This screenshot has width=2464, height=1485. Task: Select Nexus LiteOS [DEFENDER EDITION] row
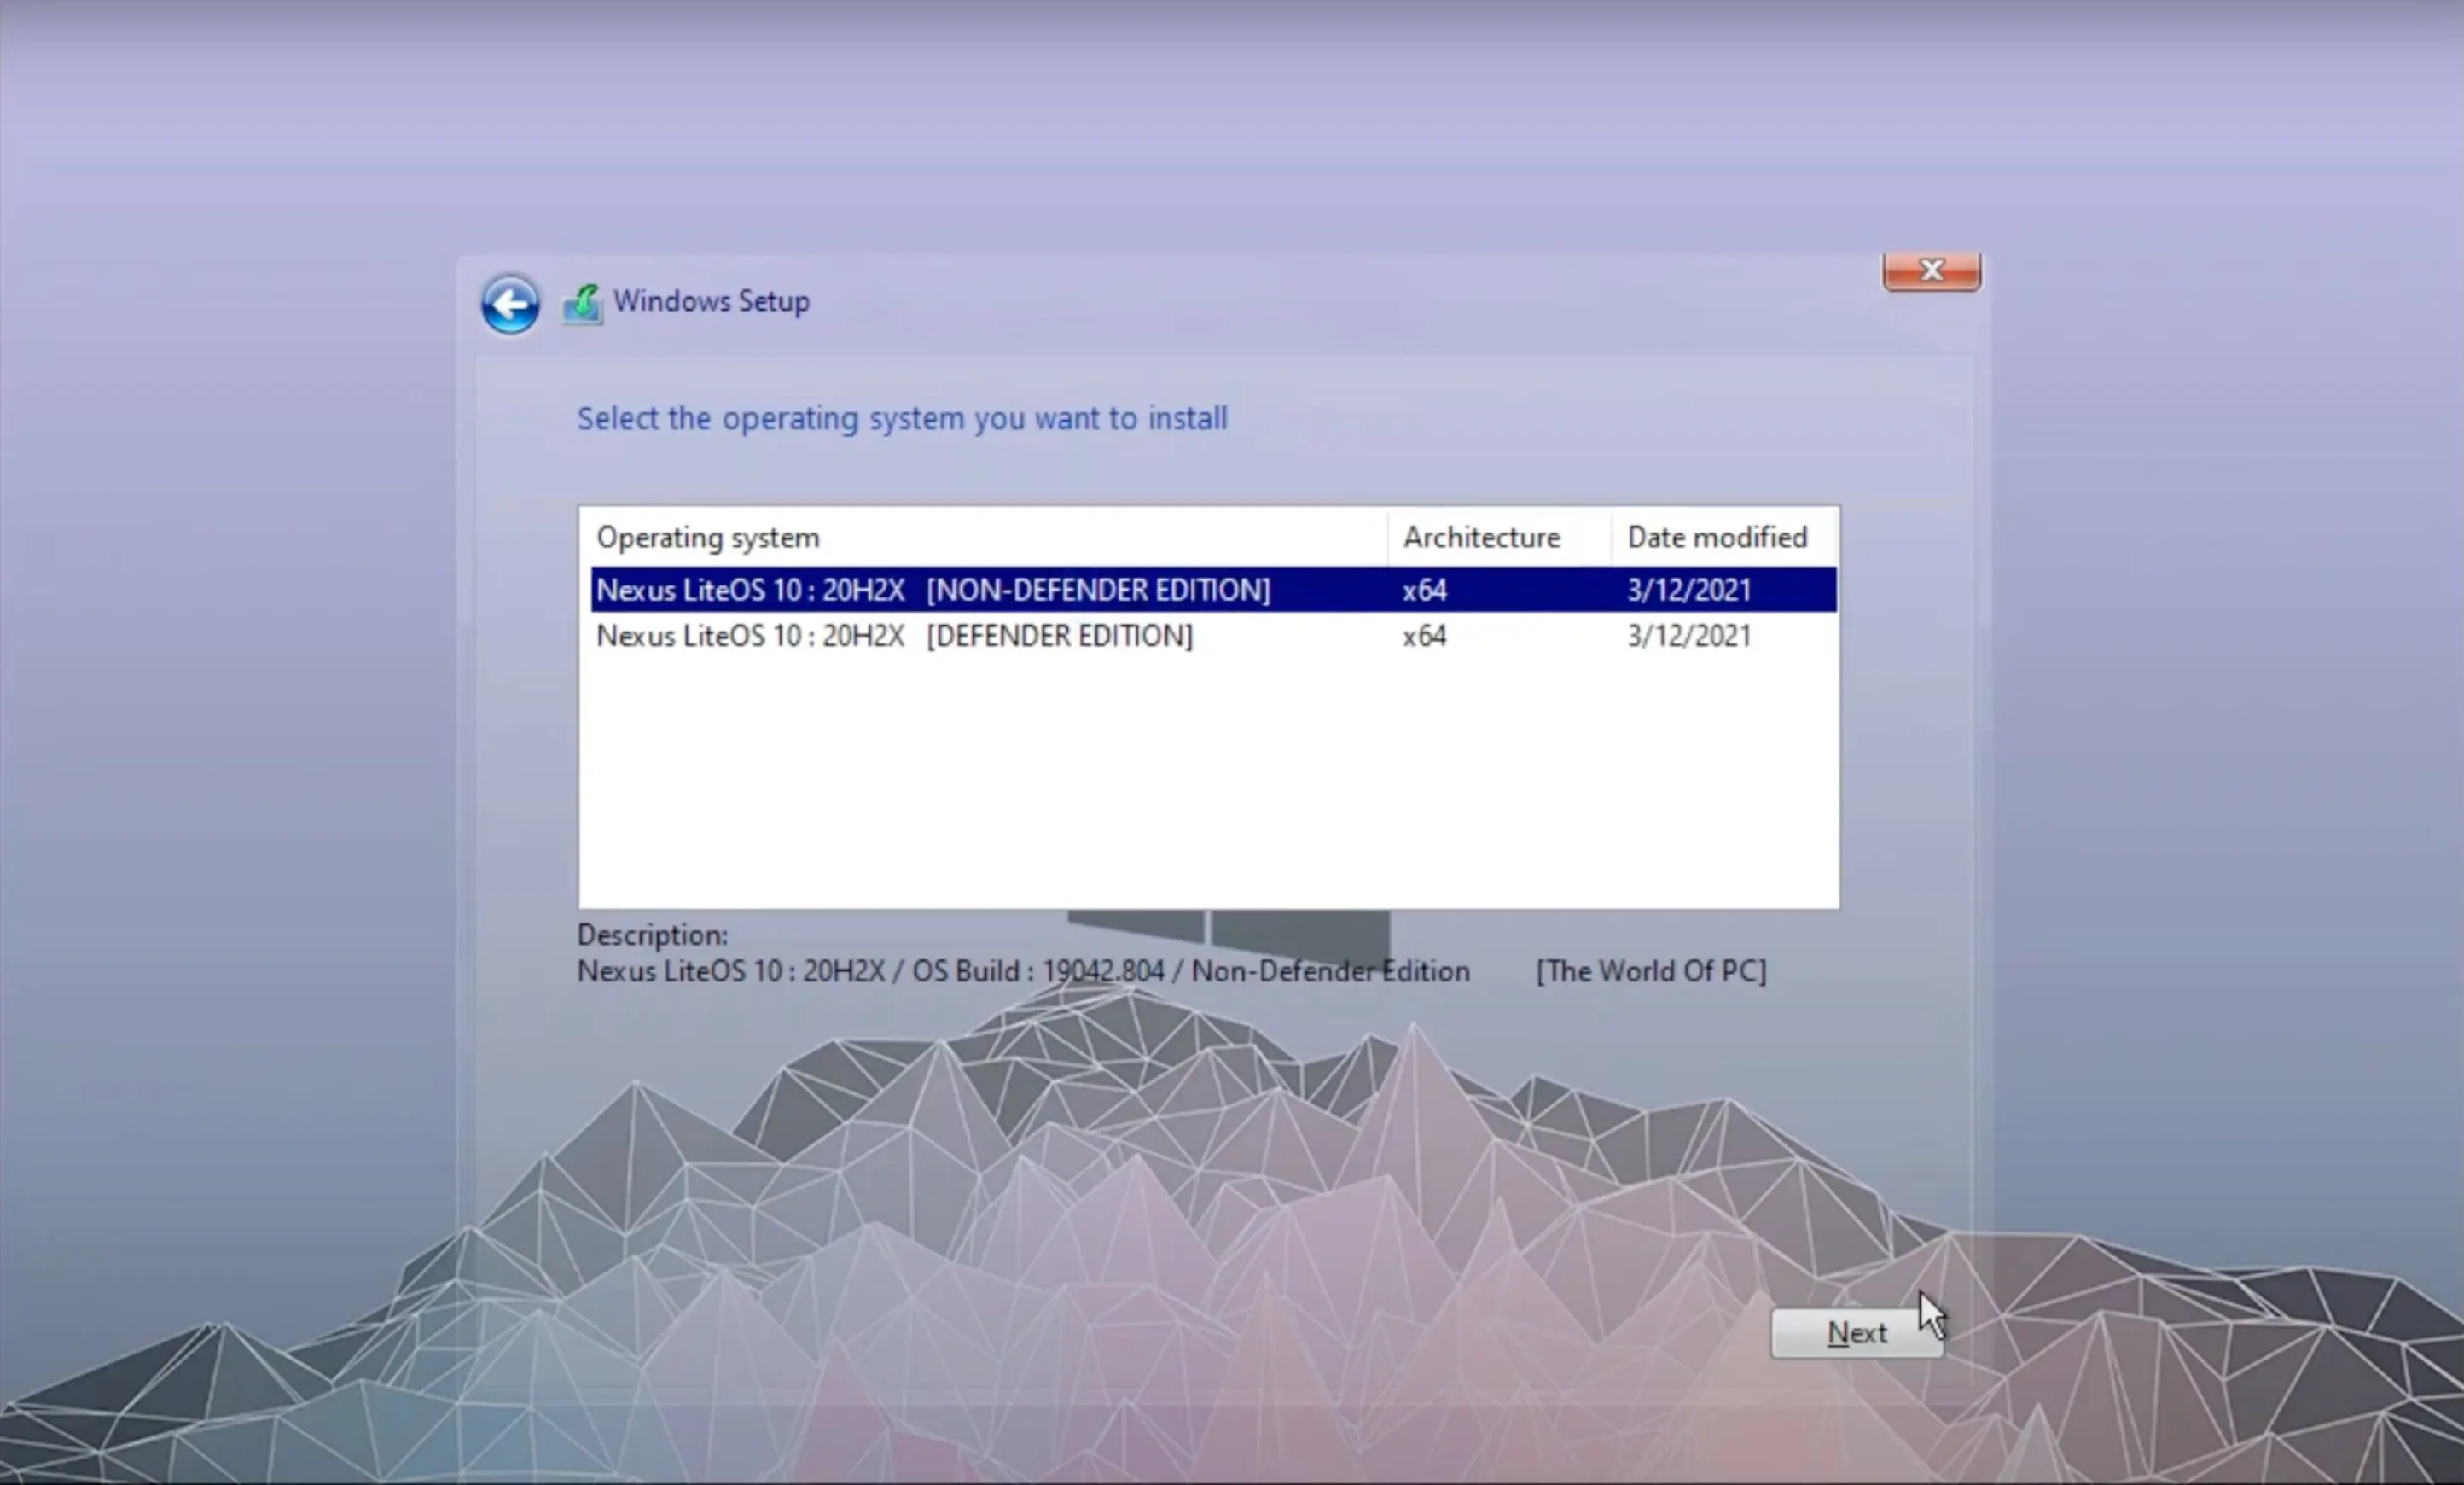pyautogui.click(x=1213, y=636)
